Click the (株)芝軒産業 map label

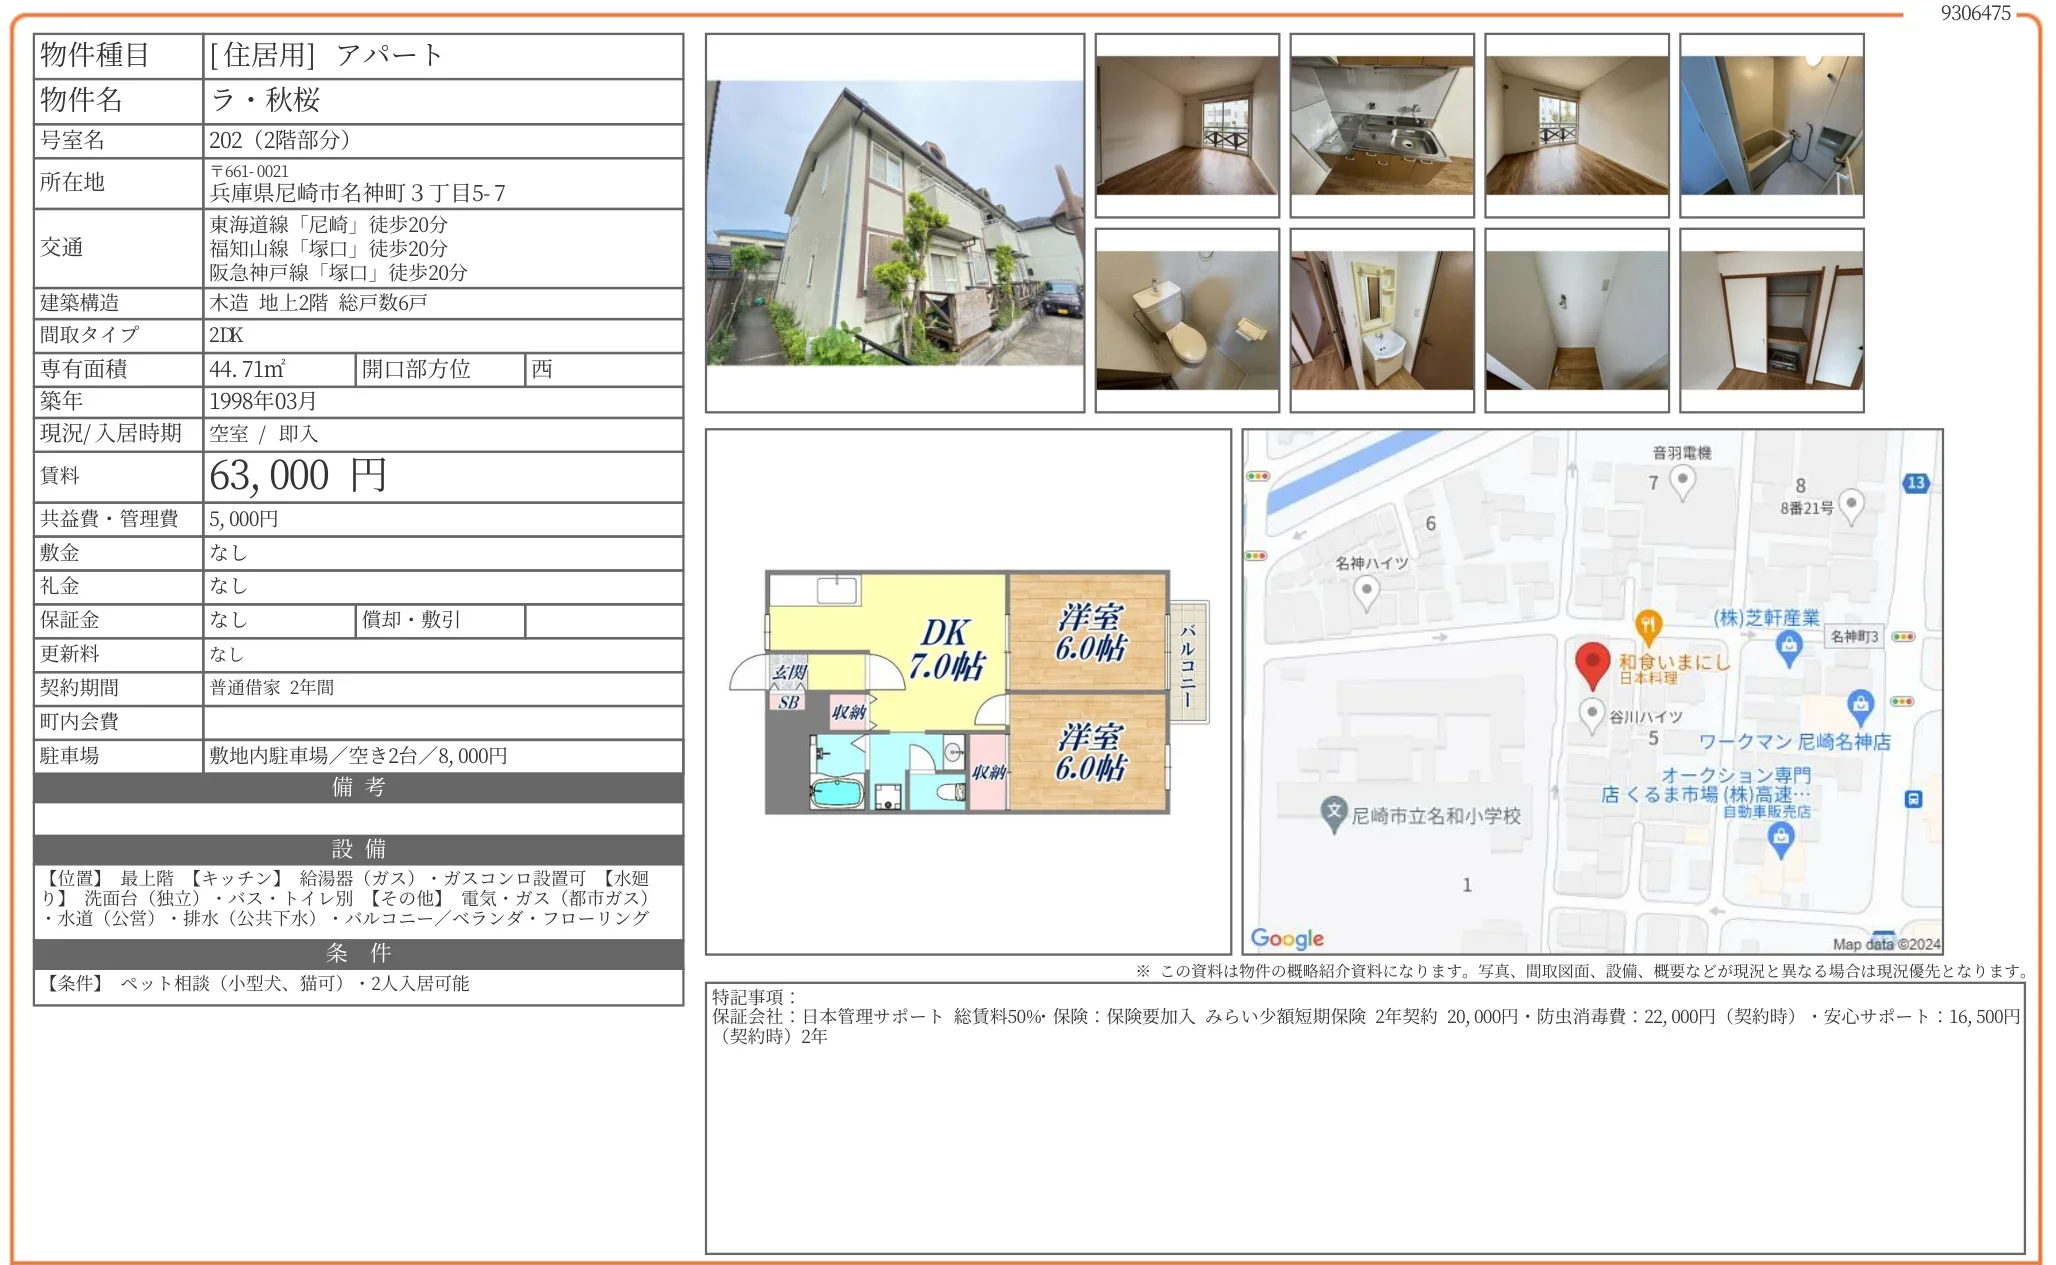(1766, 618)
